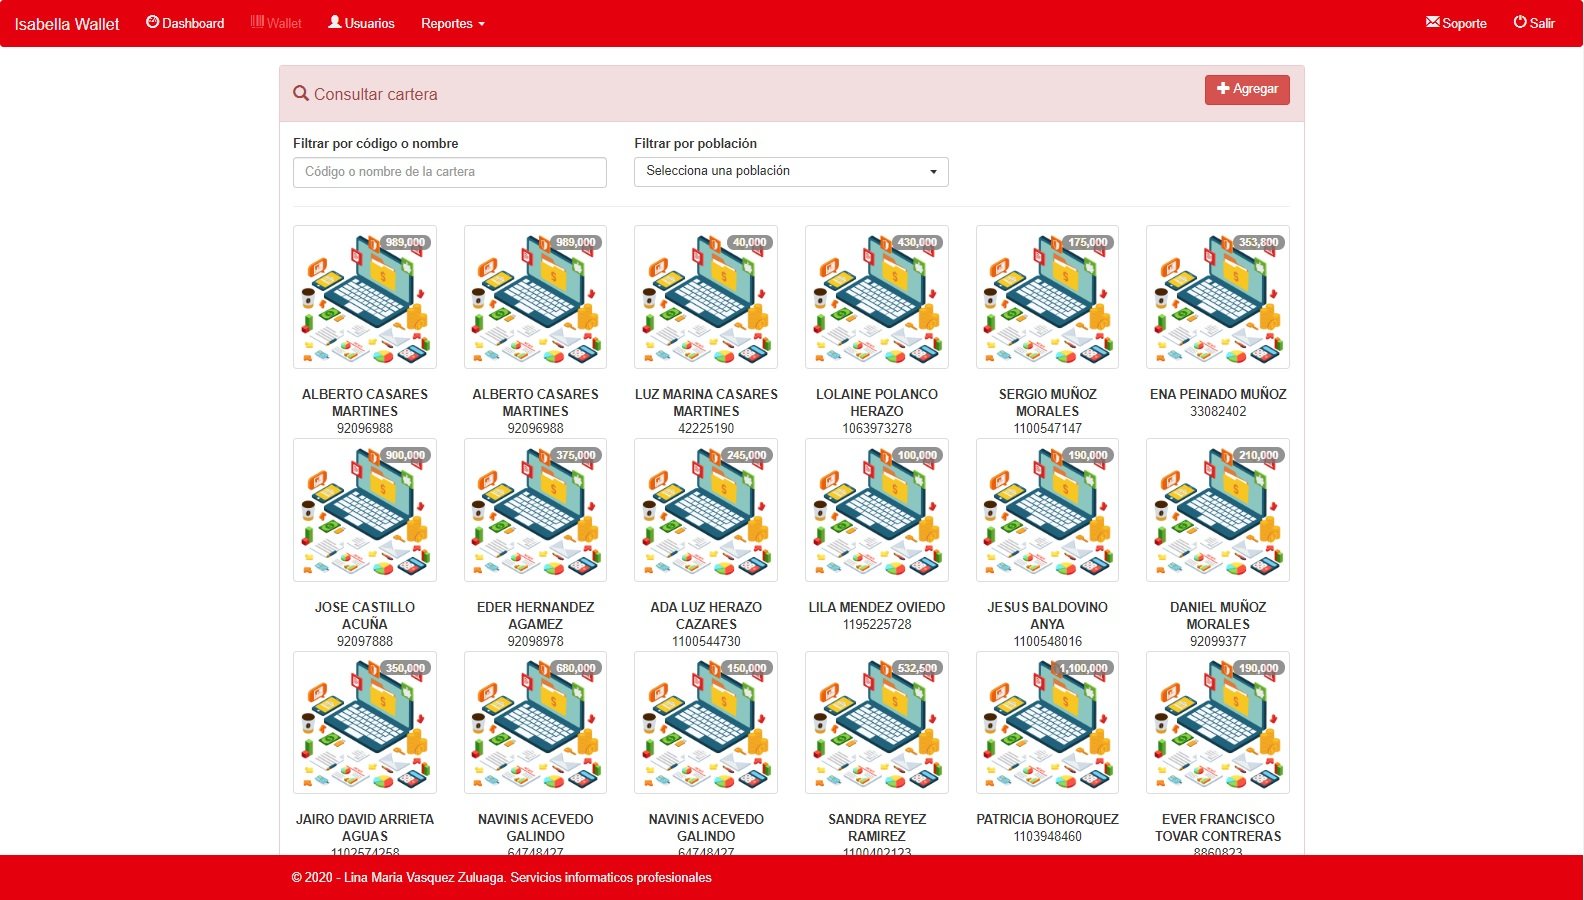Image resolution: width=1584 pixels, height=900 pixels.
Task: Select Jose Castillo Acuña wallet icon
Action: (365, 510)
